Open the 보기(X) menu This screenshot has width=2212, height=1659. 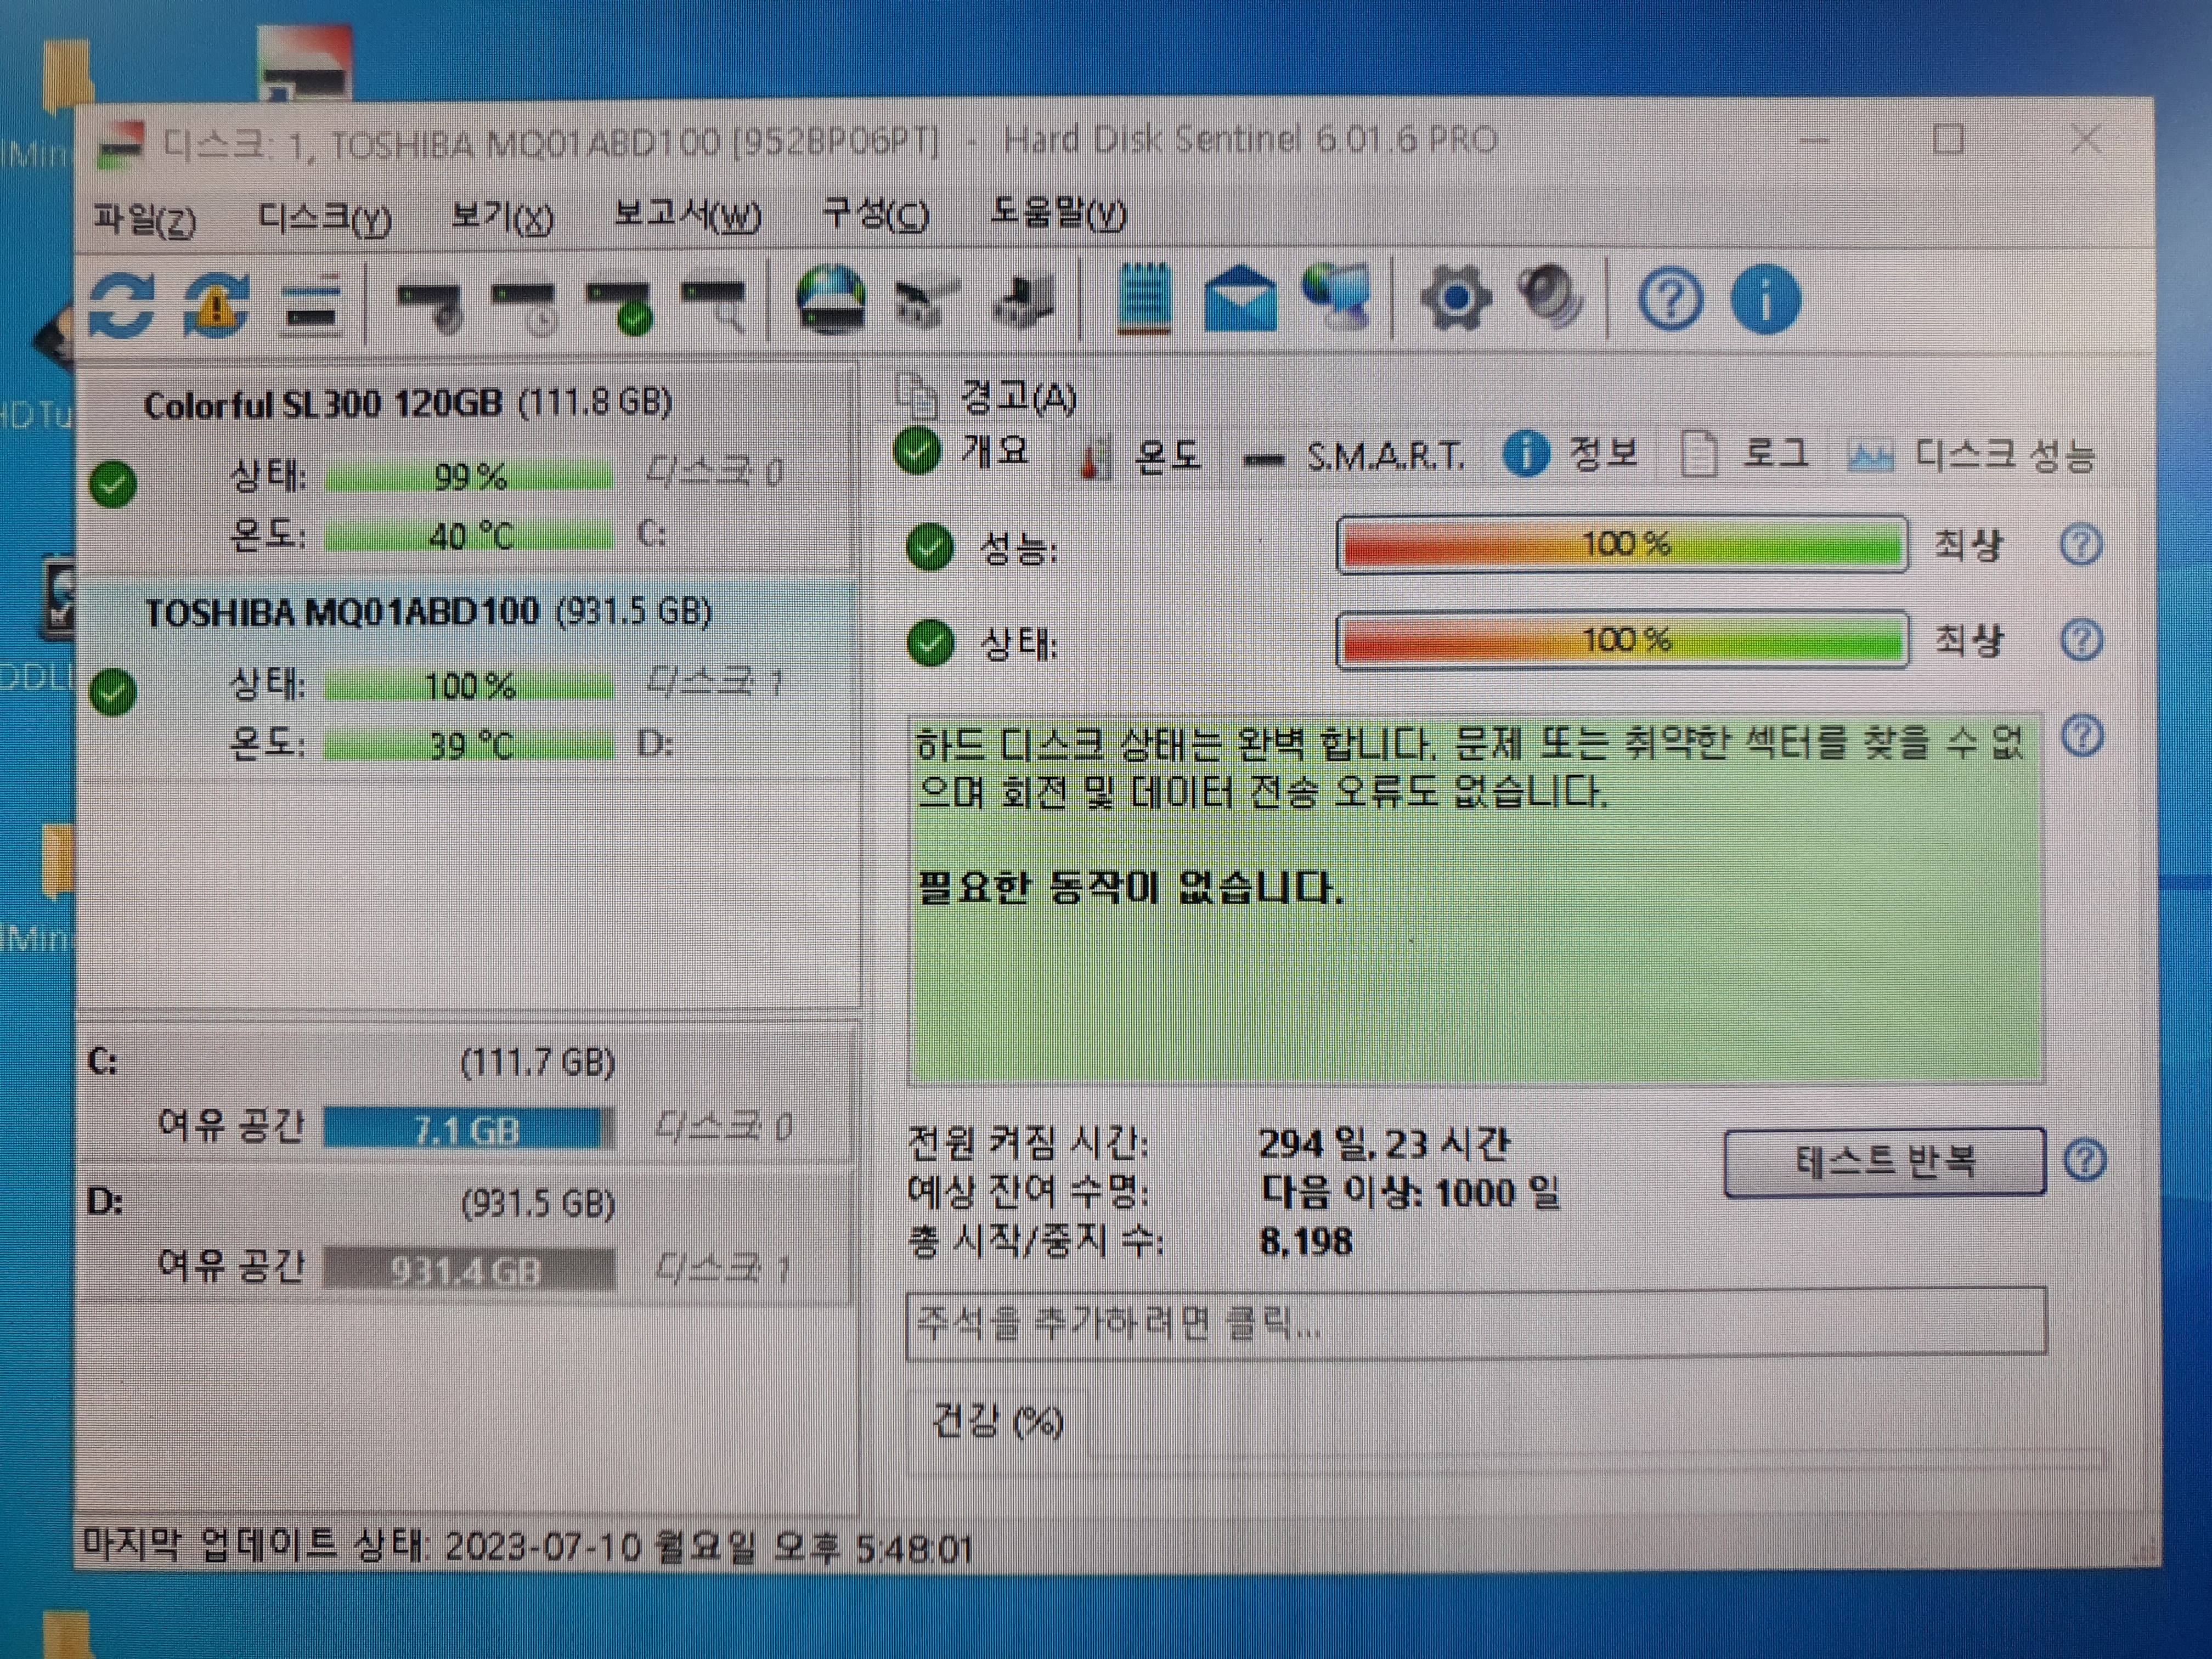click(x=502, y=216)
